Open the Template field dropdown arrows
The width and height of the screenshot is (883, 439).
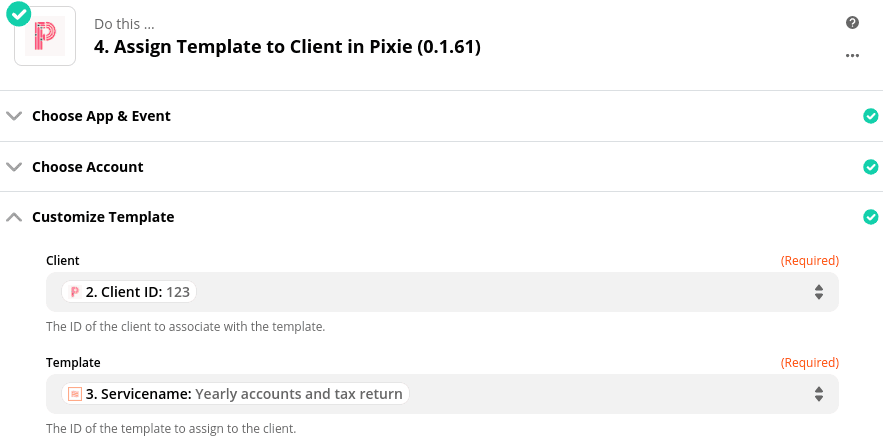pos(818,394)
